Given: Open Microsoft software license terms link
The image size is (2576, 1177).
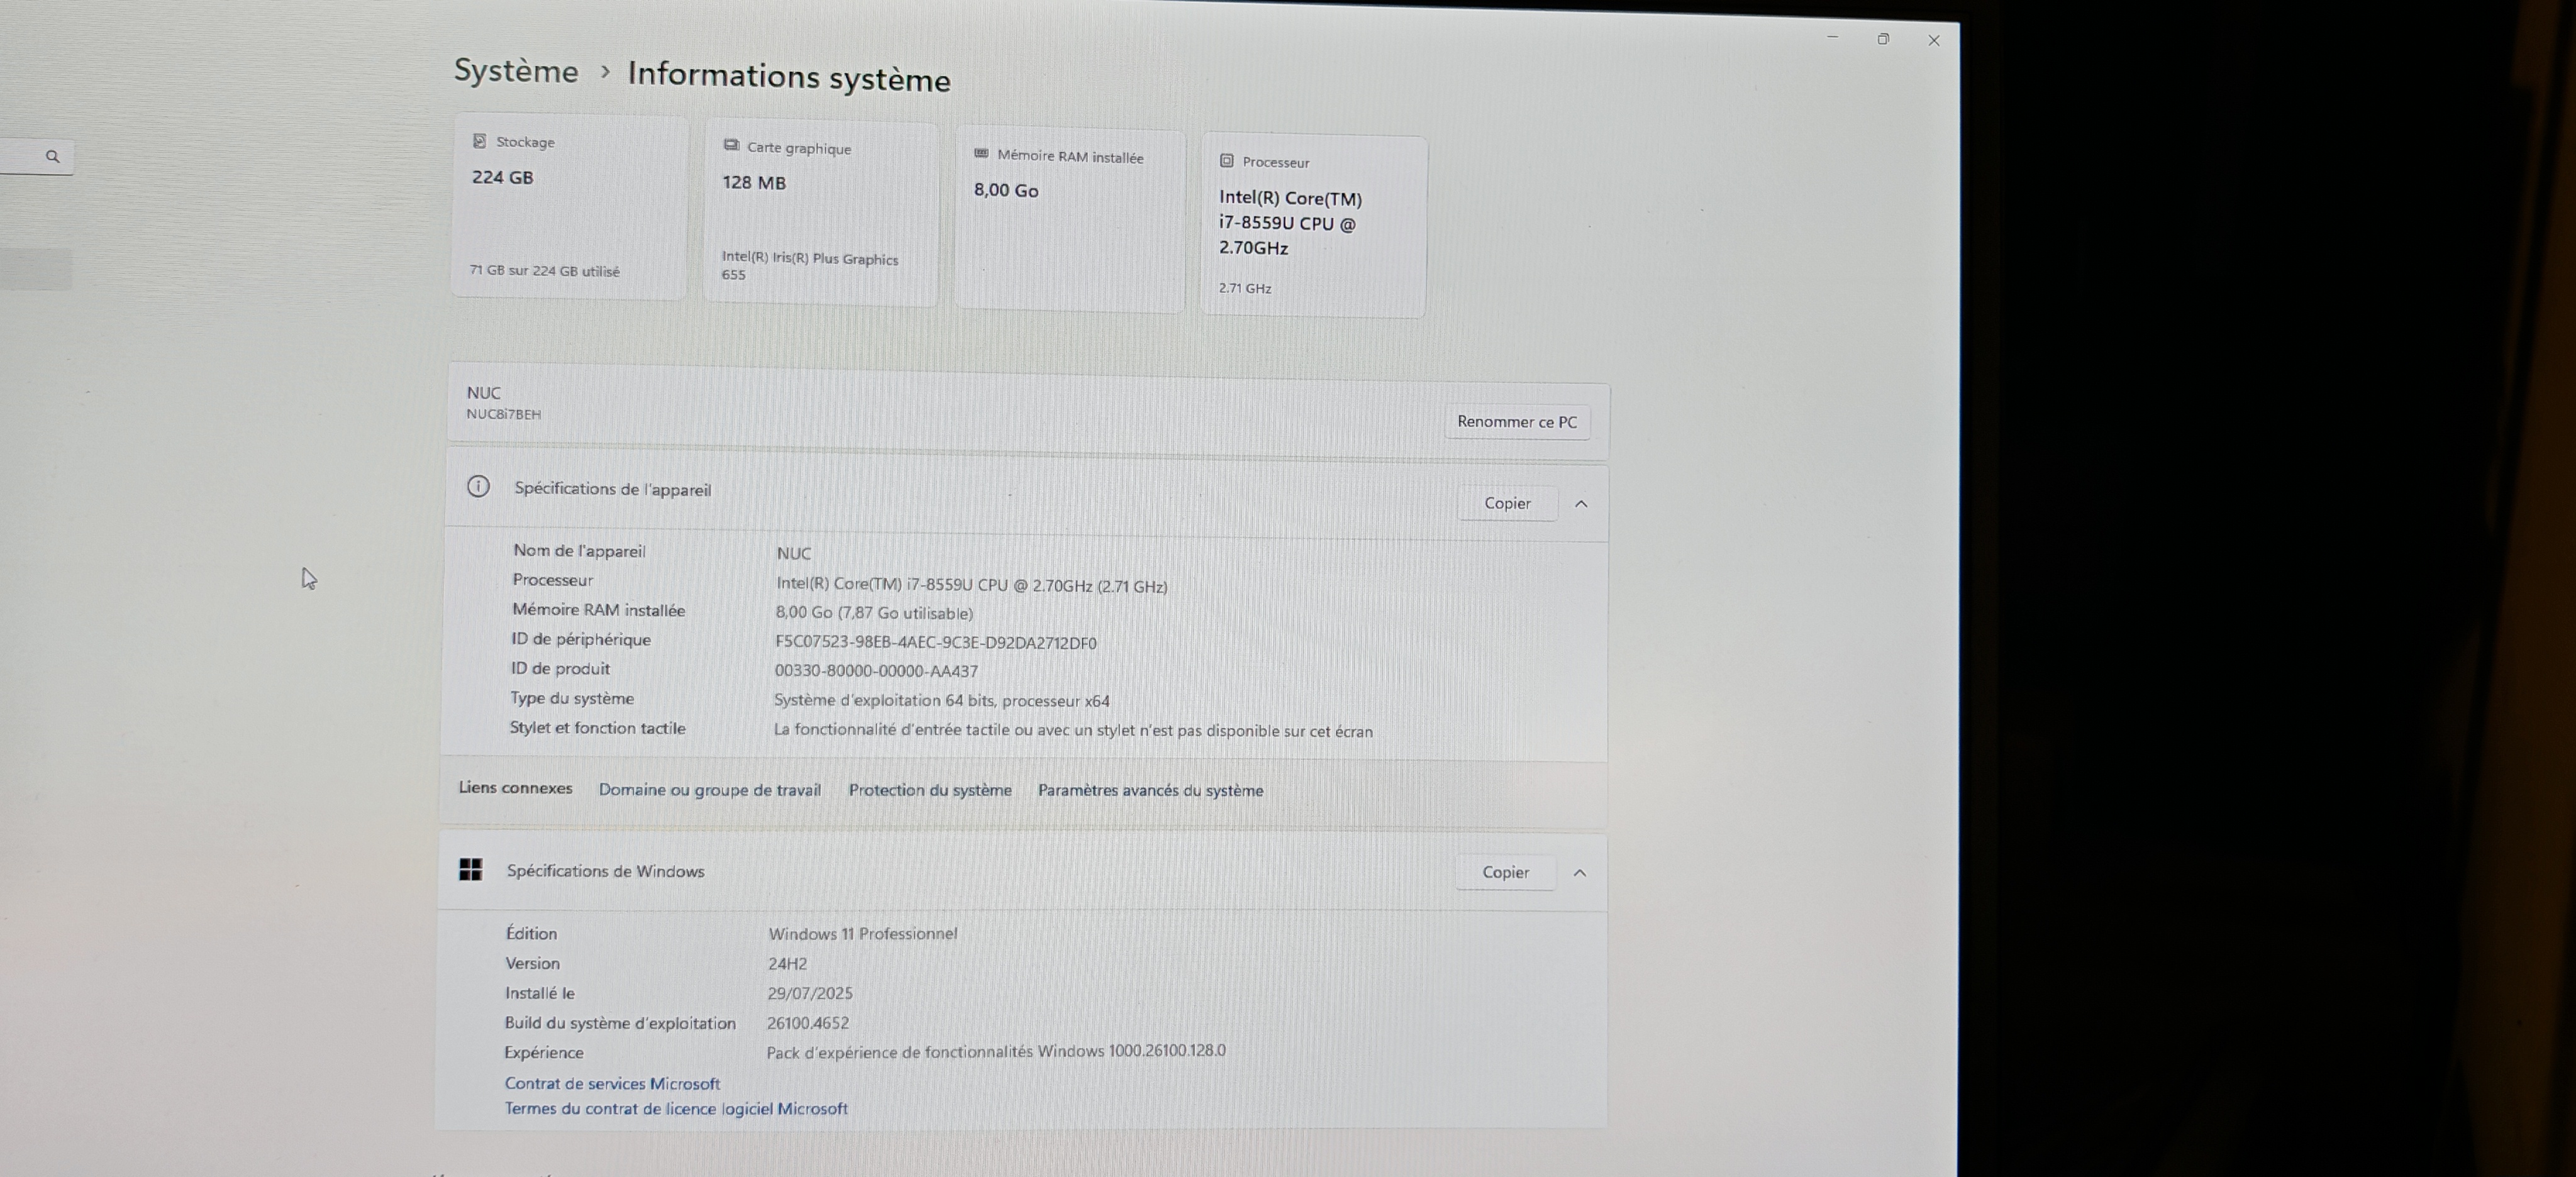Looking at the screenshot, I should 676,1108.
